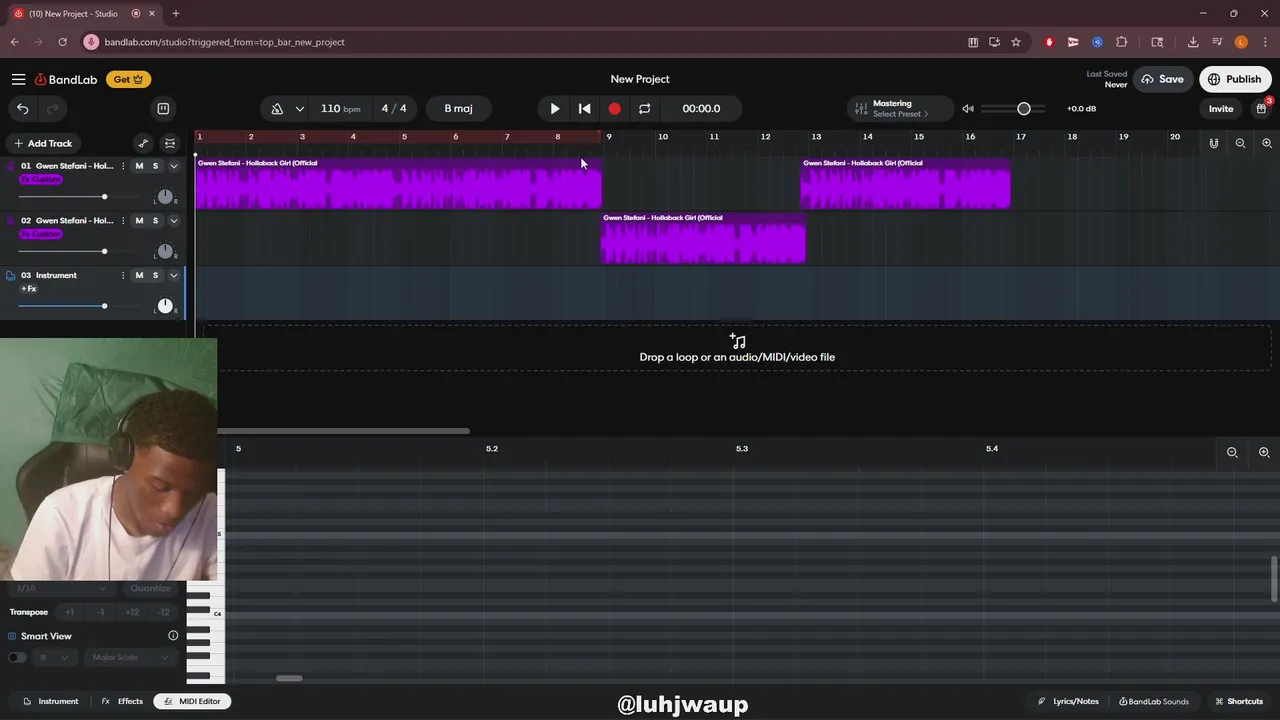Image resolution: width=1280 pixels, height=720 pixels.
Task: Open BandLab Sounds panel
Action: click(x=1153, y=701)
